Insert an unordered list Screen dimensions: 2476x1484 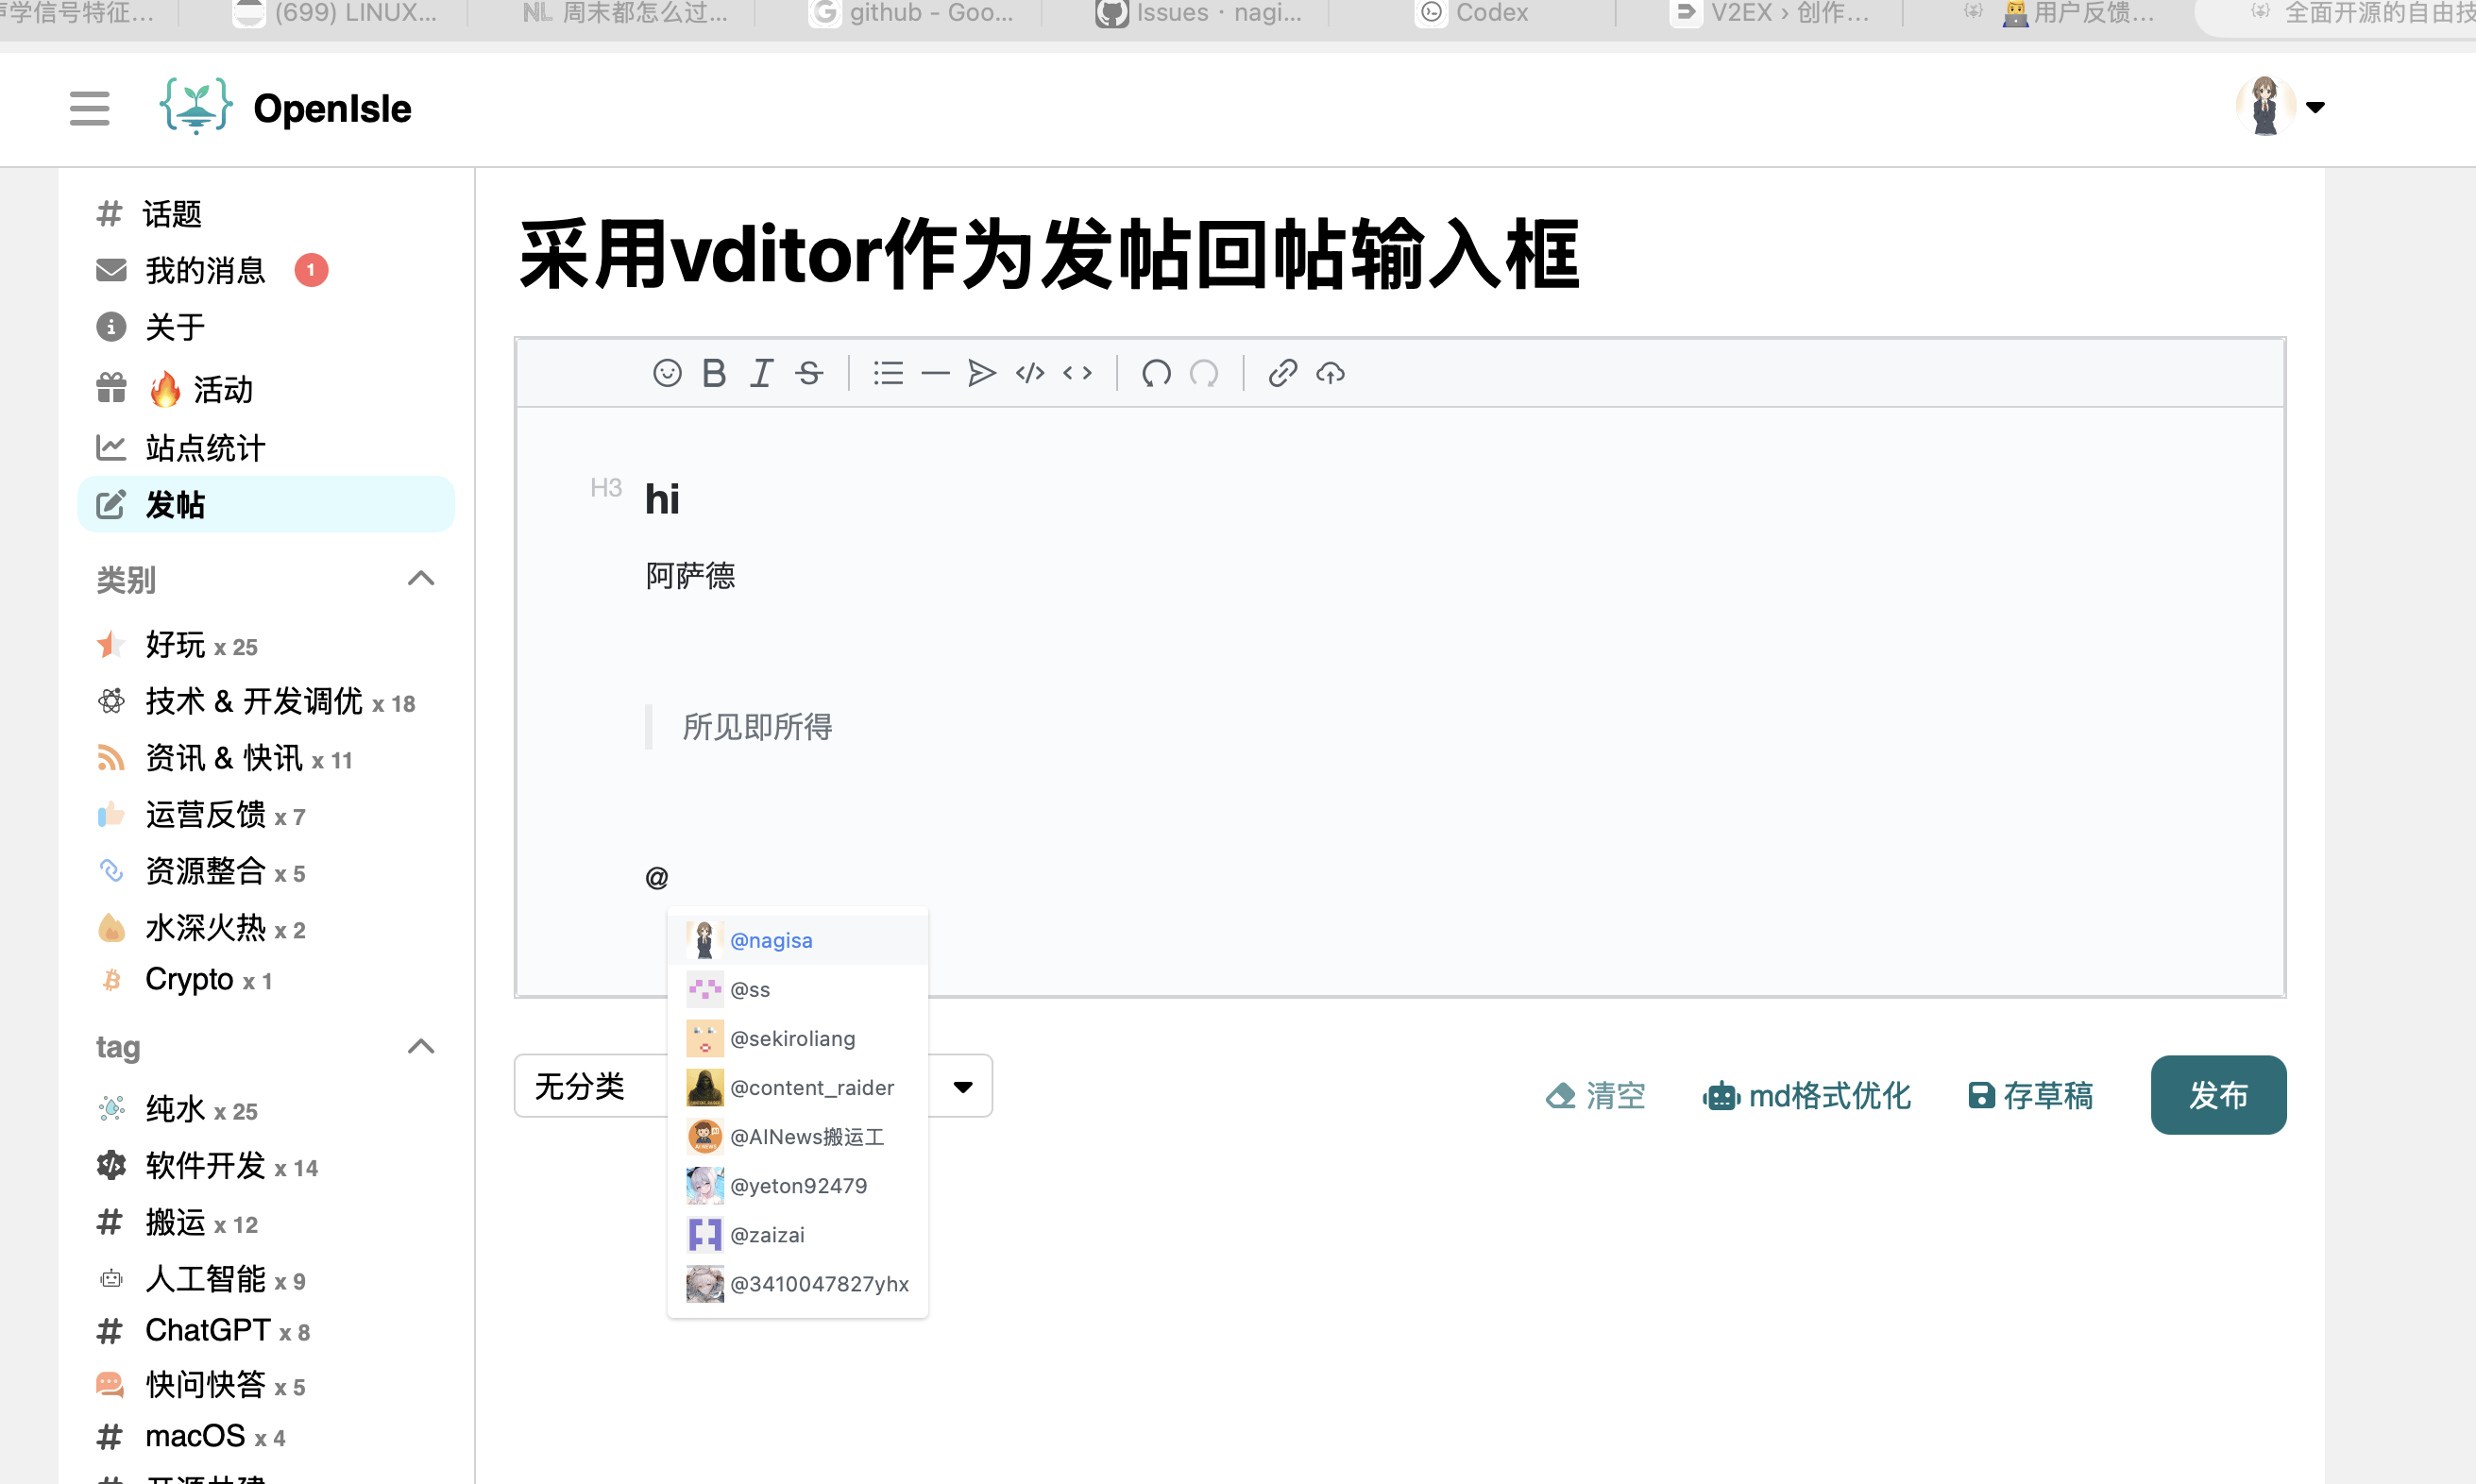point(888,373)
